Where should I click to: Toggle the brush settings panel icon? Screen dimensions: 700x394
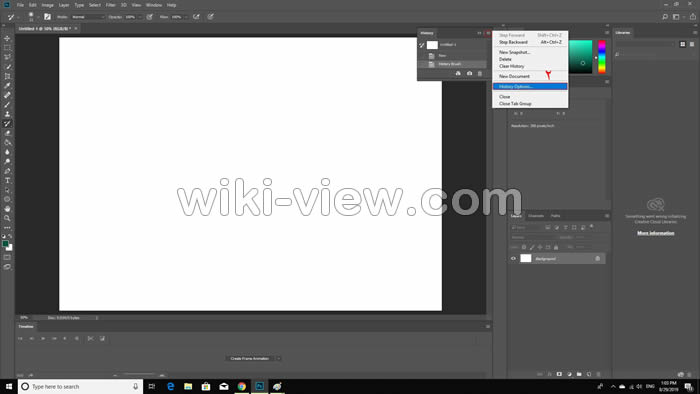point(47,17)
